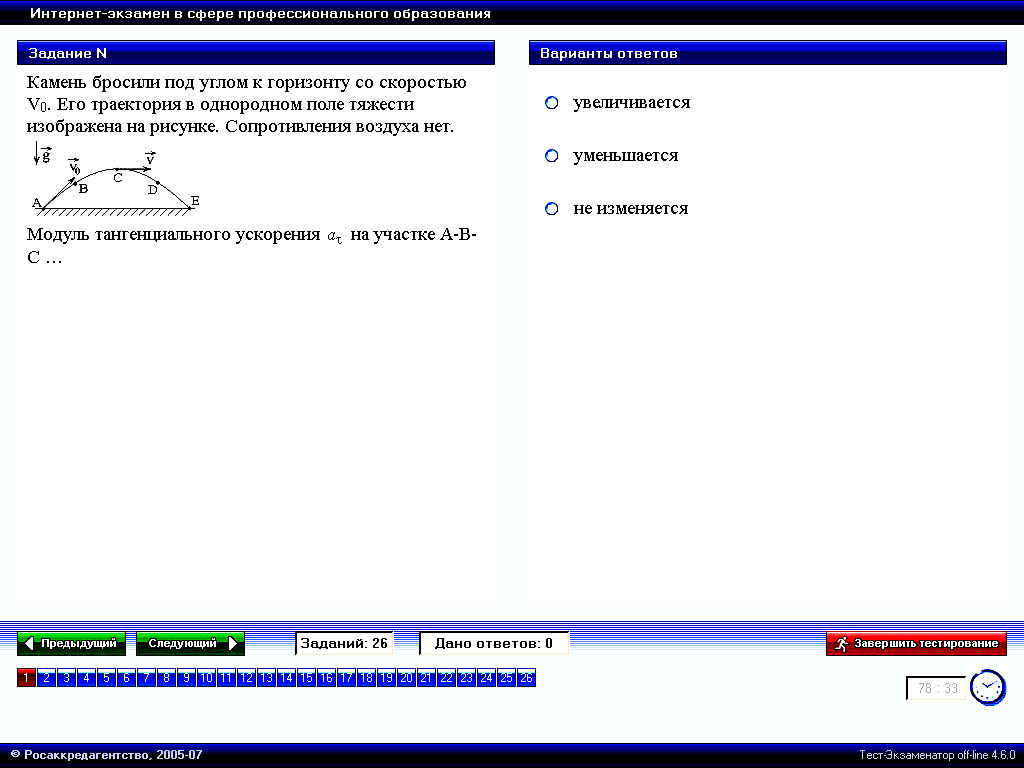Click the remaining time field 78:33
Screen dimensions: 1024x768
936,688
